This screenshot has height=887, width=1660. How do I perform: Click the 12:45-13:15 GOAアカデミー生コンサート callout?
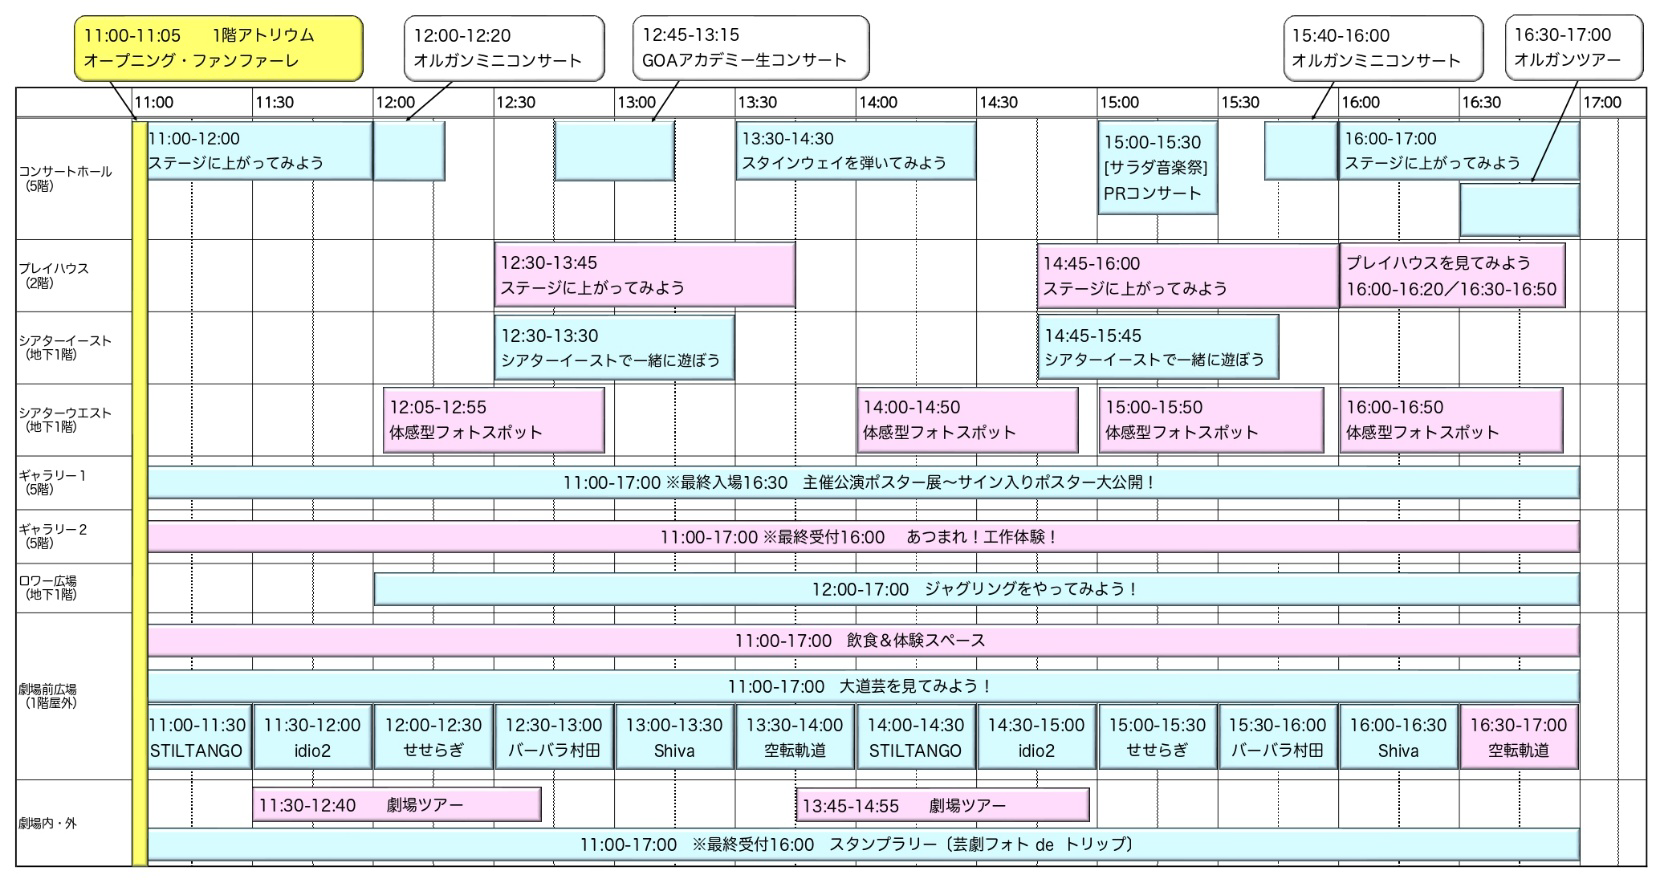tap(751, 48)
